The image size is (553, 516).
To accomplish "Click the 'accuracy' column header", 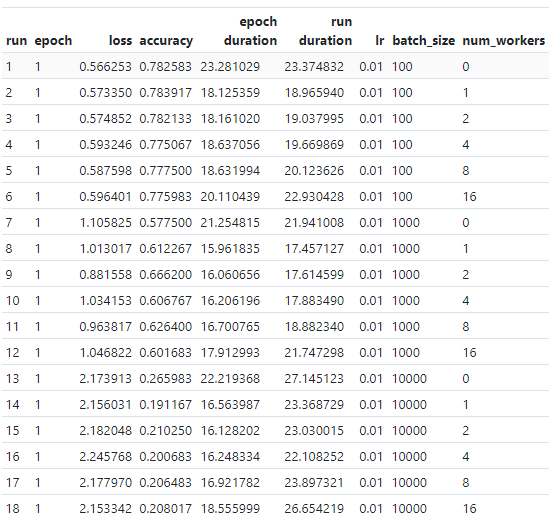I will coord(166,41).
